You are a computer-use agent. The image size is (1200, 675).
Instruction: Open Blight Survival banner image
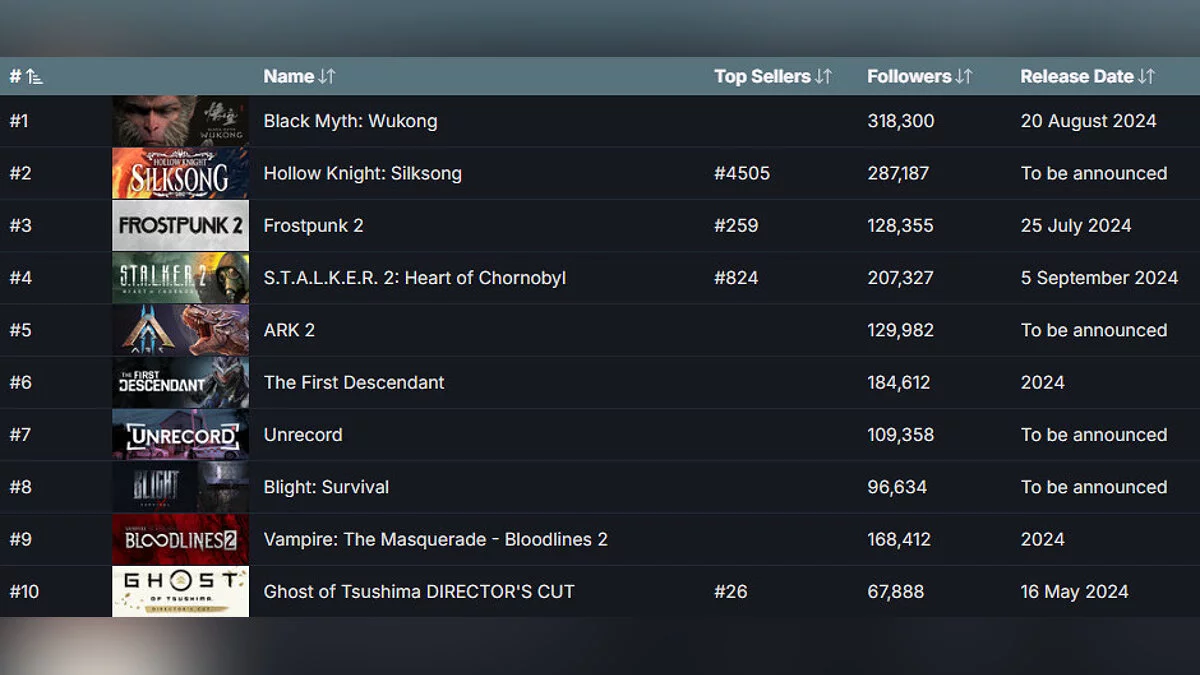[180, 487]
